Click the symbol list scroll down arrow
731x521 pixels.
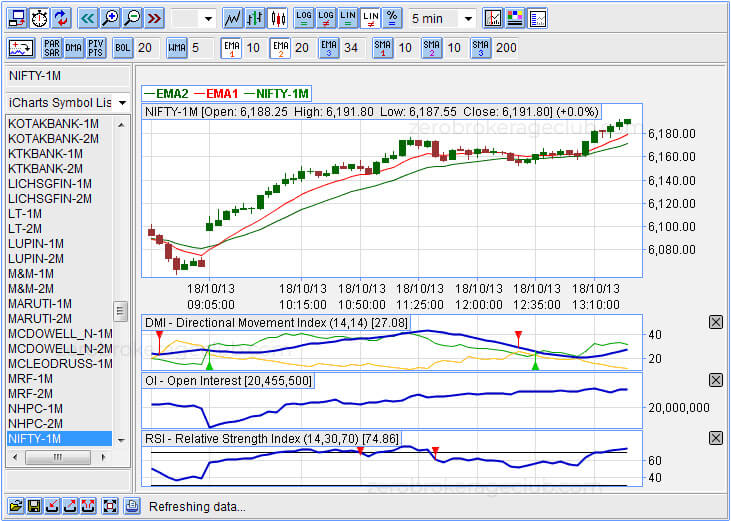(x=121, y=439)
